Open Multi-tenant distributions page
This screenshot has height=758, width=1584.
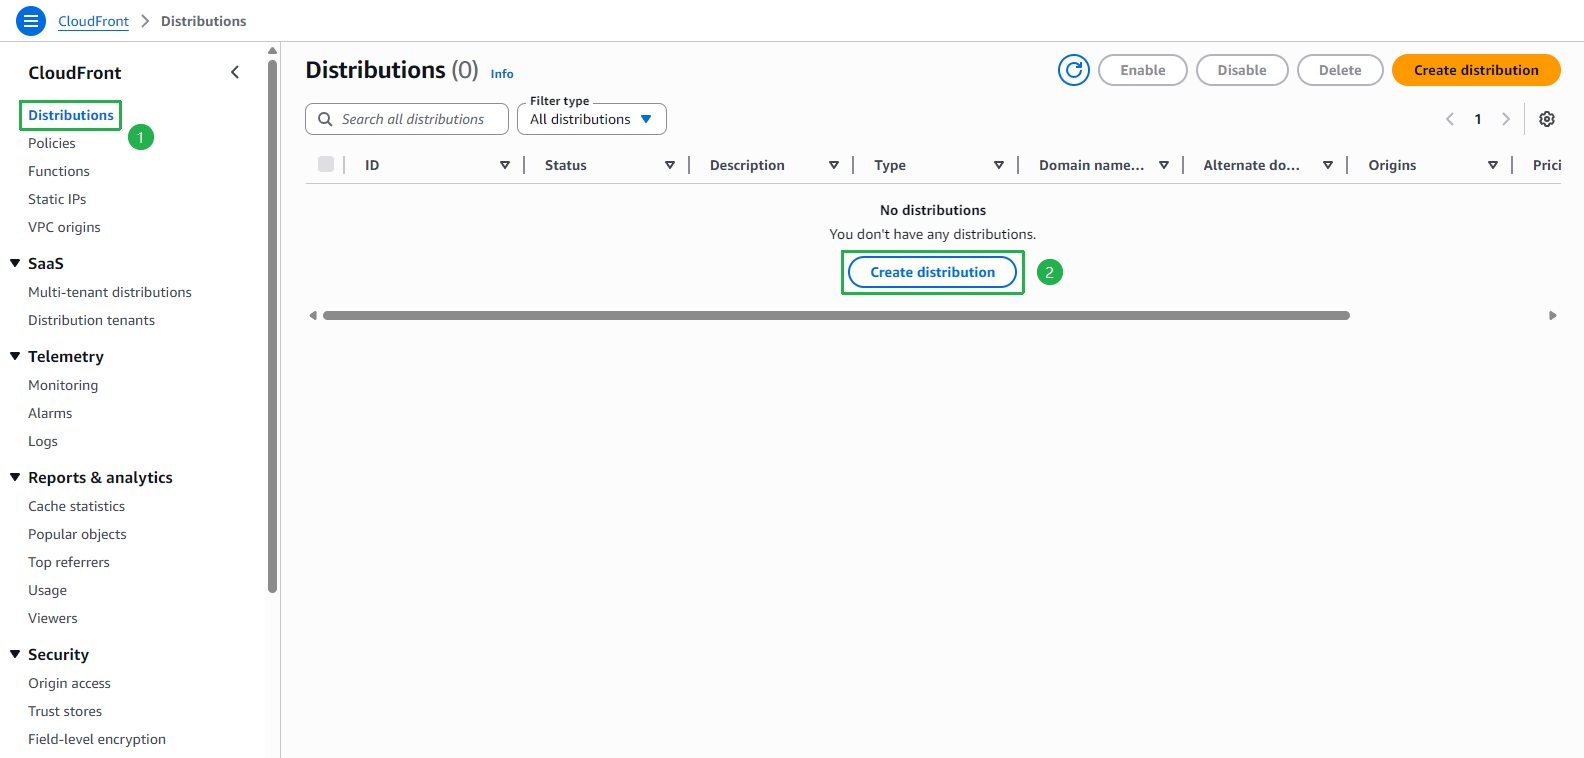pos(110,292)
